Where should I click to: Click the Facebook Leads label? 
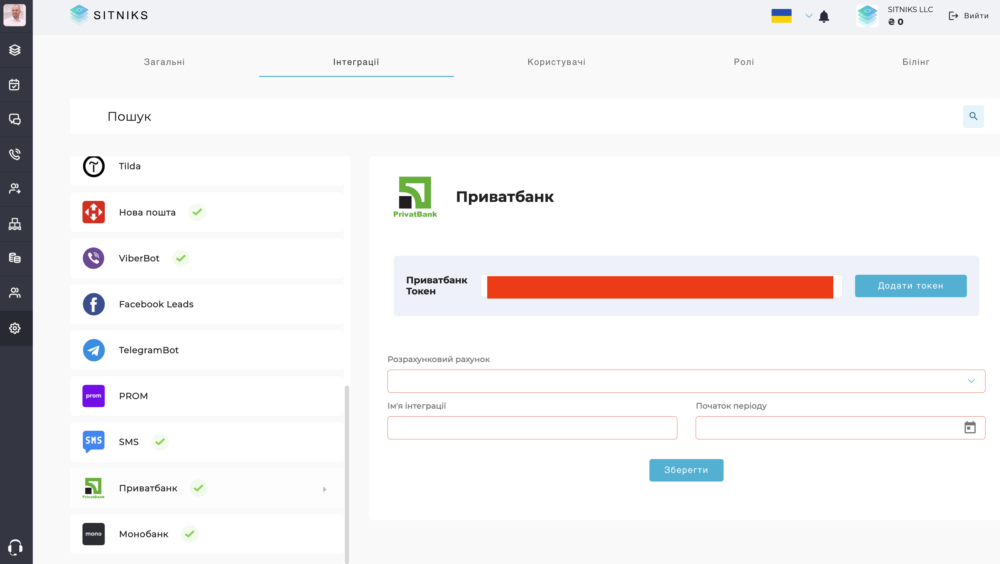click(x=156, y=304)
